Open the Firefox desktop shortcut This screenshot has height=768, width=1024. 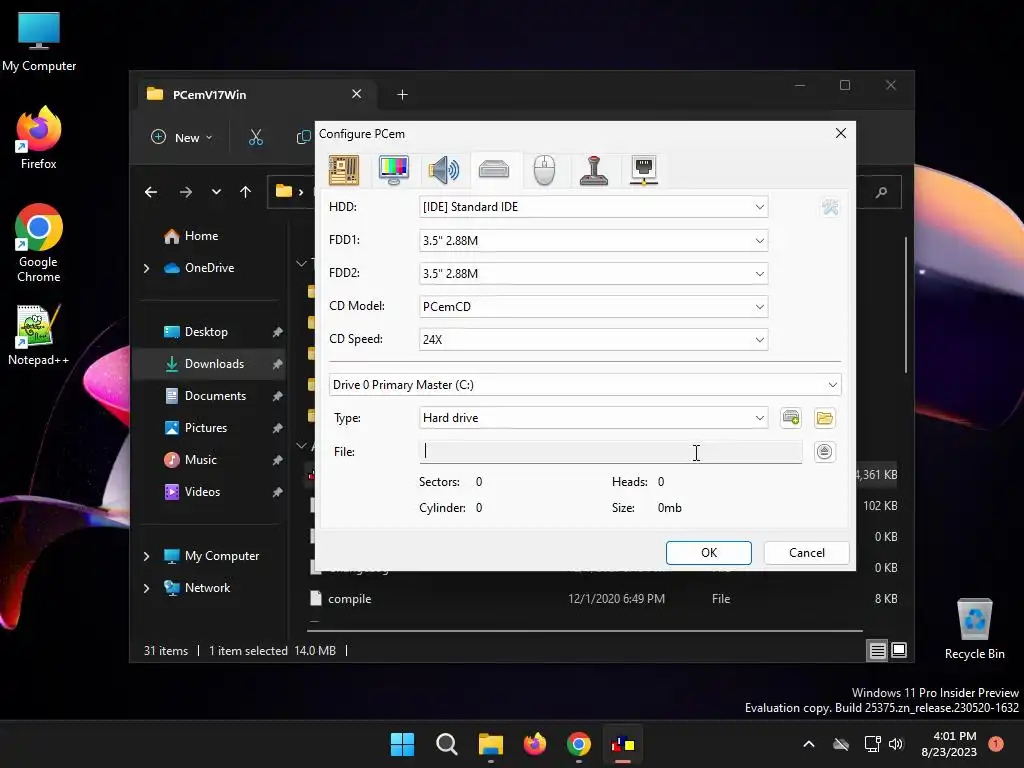pos(39,138)
